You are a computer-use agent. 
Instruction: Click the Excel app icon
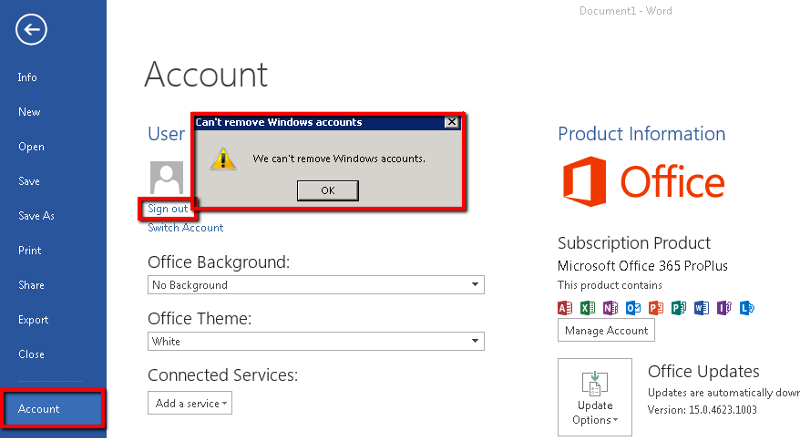click(x=588, y=308)
